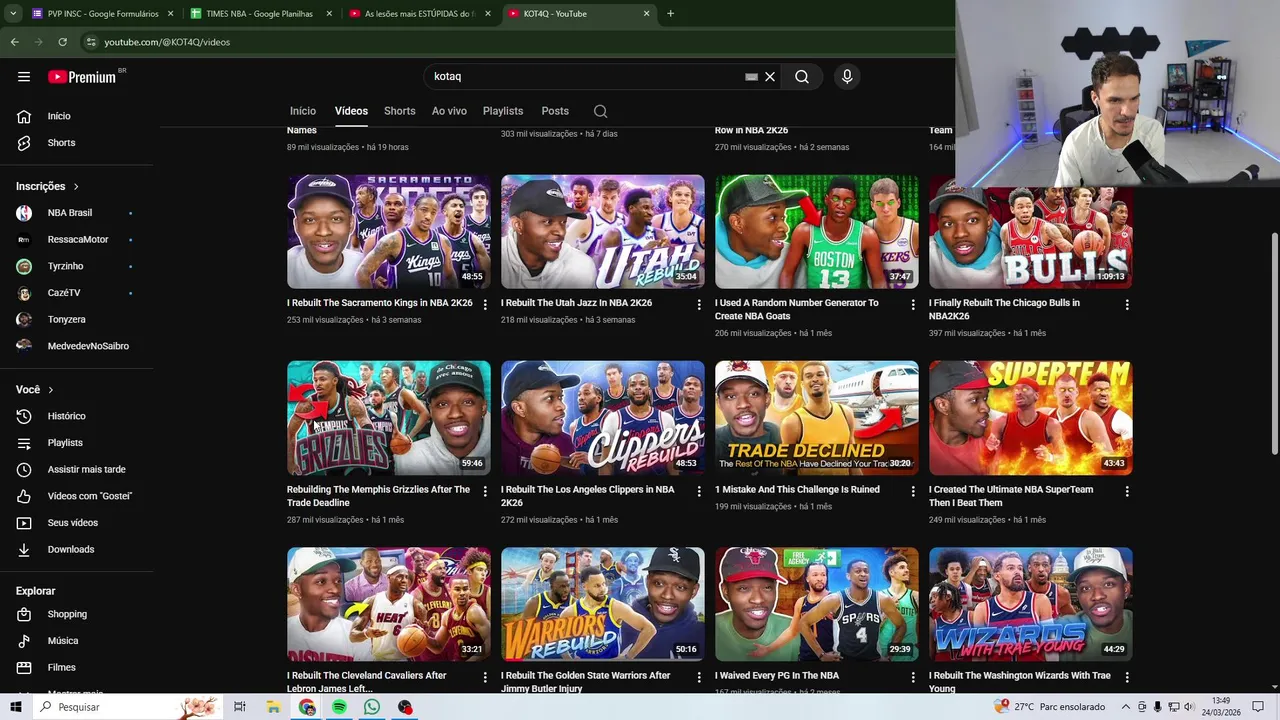Open the YouTube hamburger guide menu
1280x720 pixels.
pos(24,76)
